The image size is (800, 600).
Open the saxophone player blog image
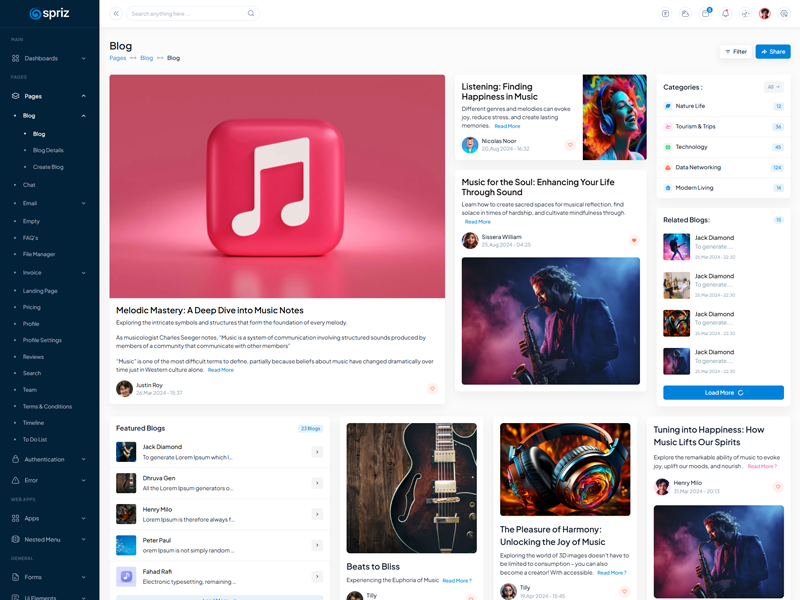pos(550,321)
